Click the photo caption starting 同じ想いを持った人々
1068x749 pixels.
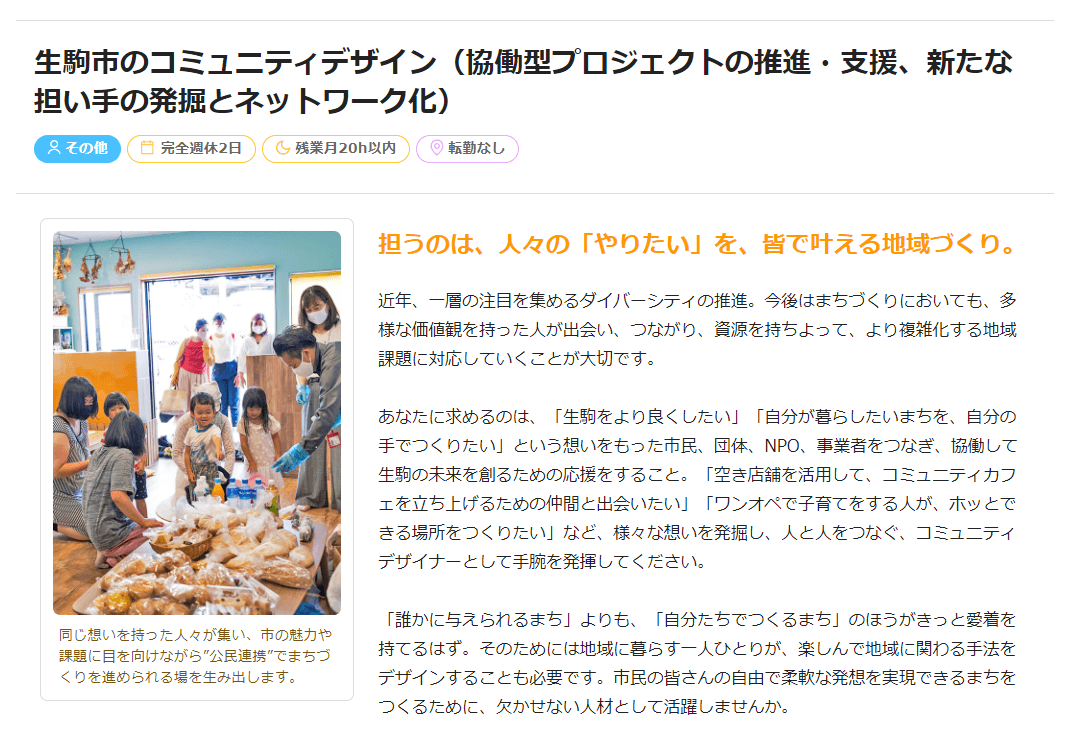[x=195, y=656]
